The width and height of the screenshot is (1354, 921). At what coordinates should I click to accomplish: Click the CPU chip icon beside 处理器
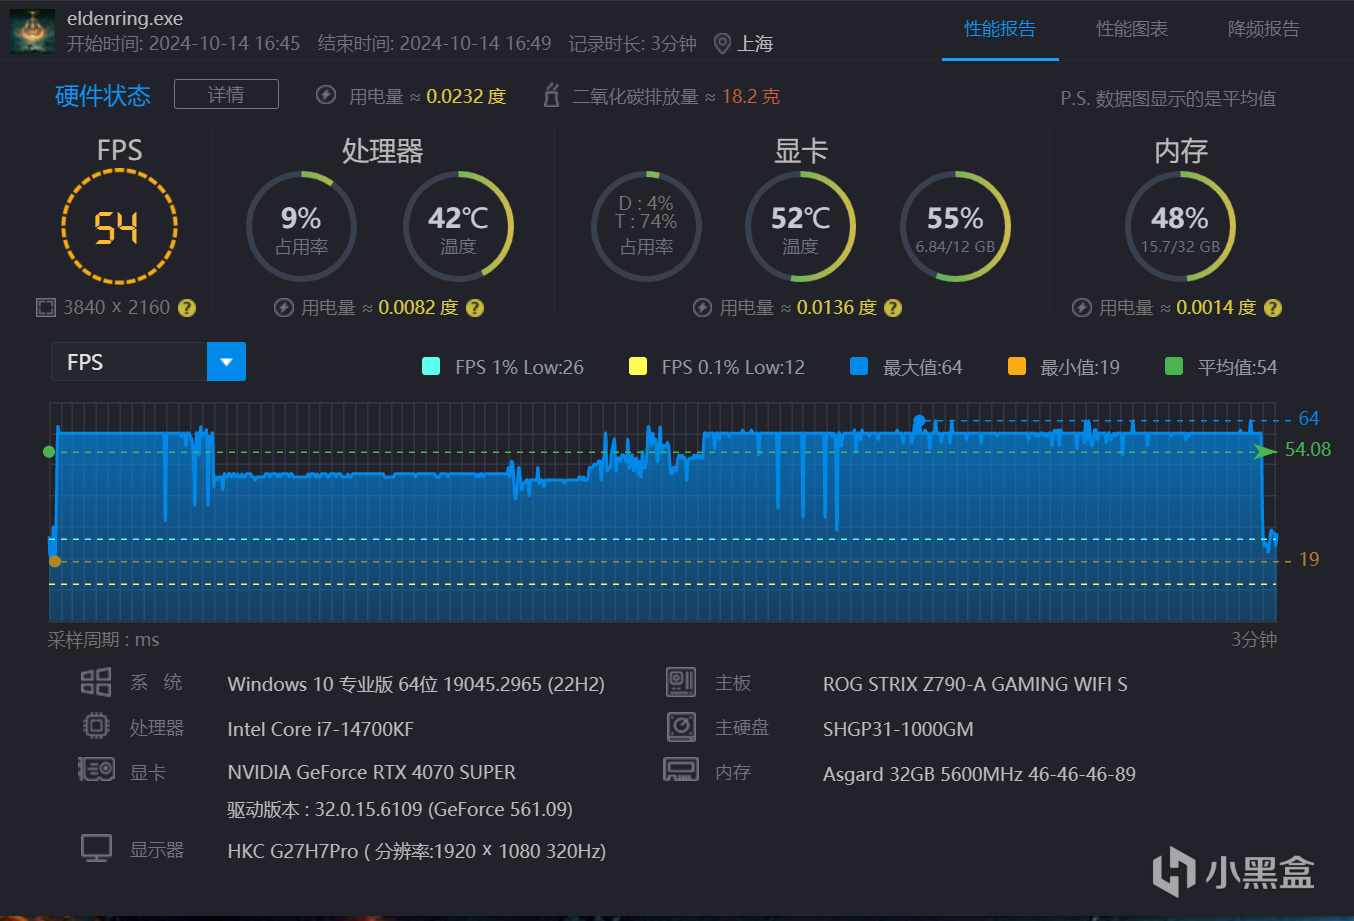(x=96, y=726)
